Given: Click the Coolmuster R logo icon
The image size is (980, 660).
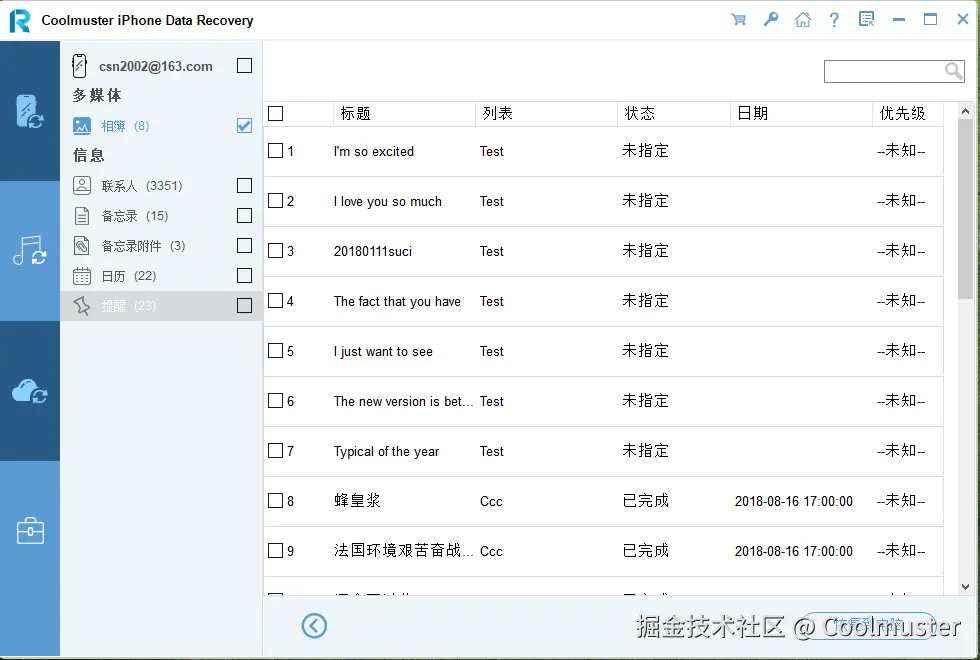Looking at the screenshot, I should 19,21.
